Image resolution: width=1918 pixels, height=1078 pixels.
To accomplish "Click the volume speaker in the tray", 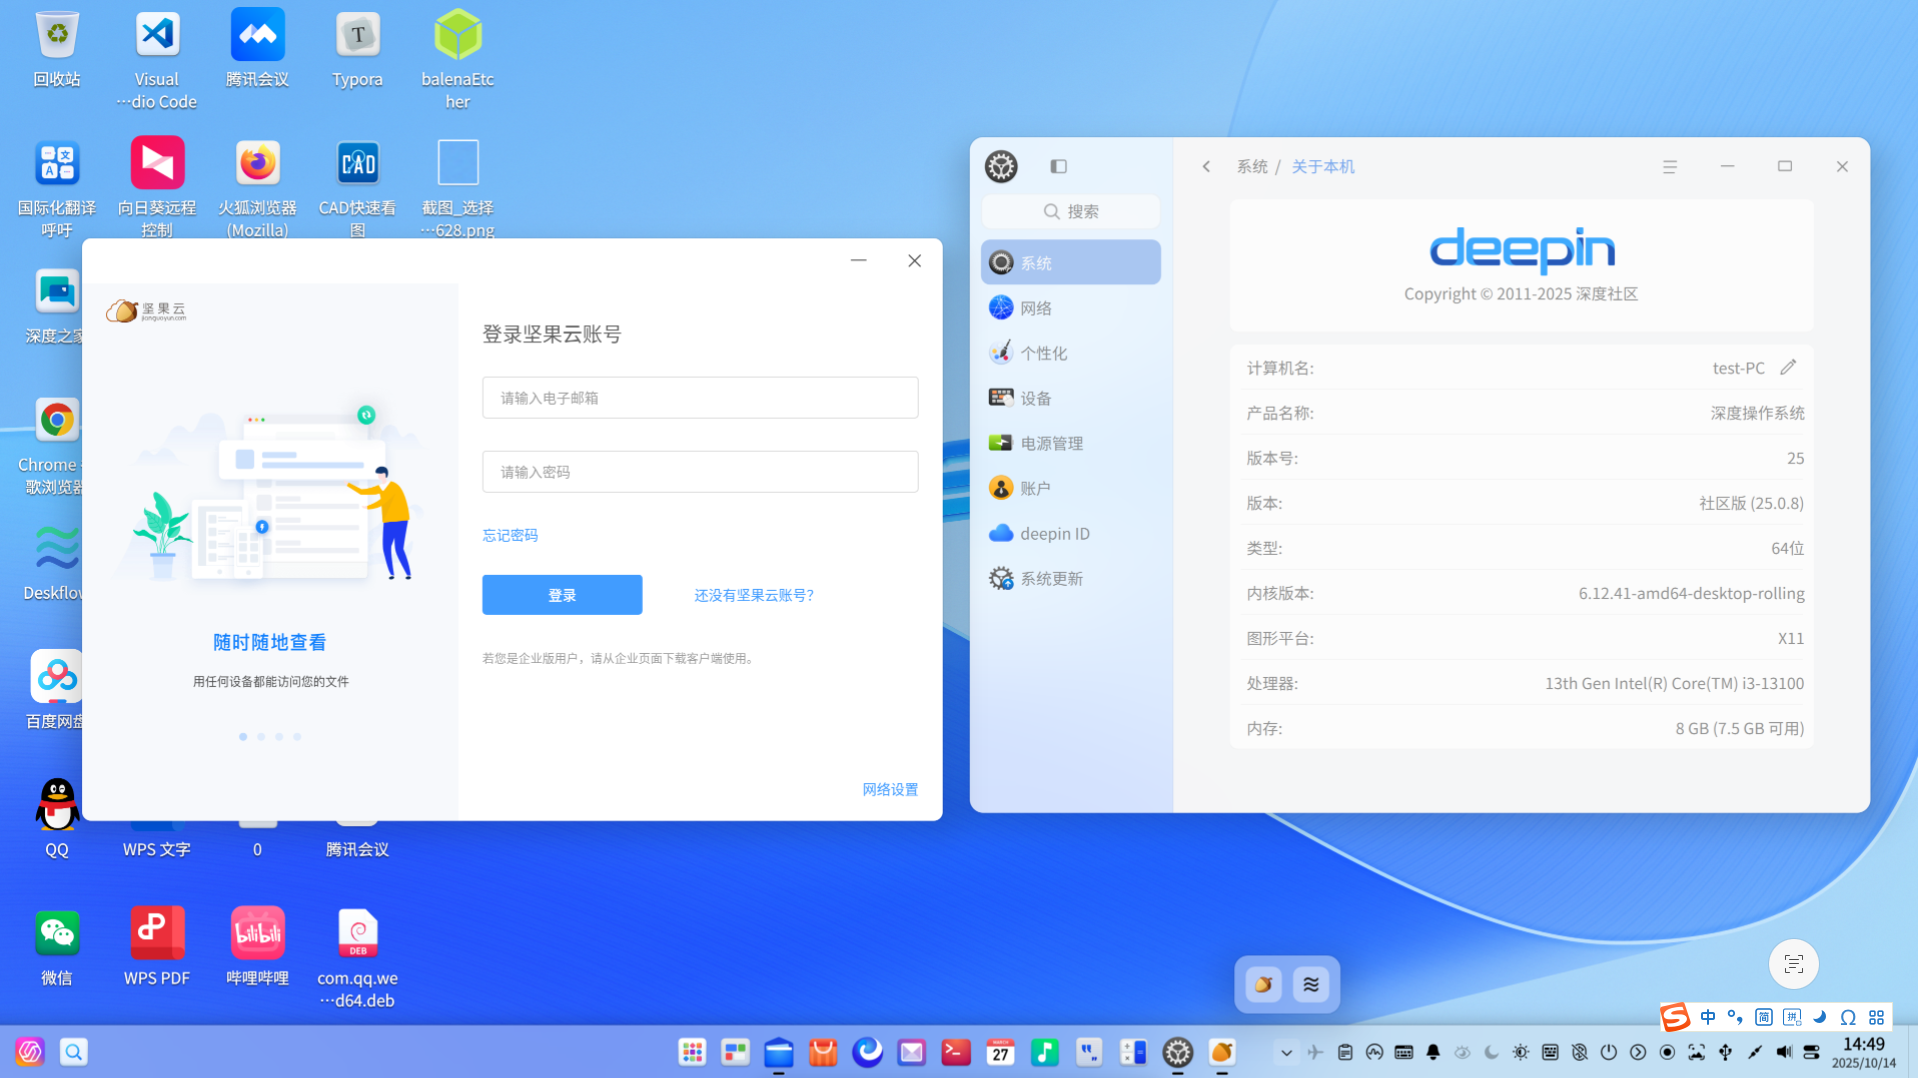I will pyautogui.click(x=1784, y=1052).
